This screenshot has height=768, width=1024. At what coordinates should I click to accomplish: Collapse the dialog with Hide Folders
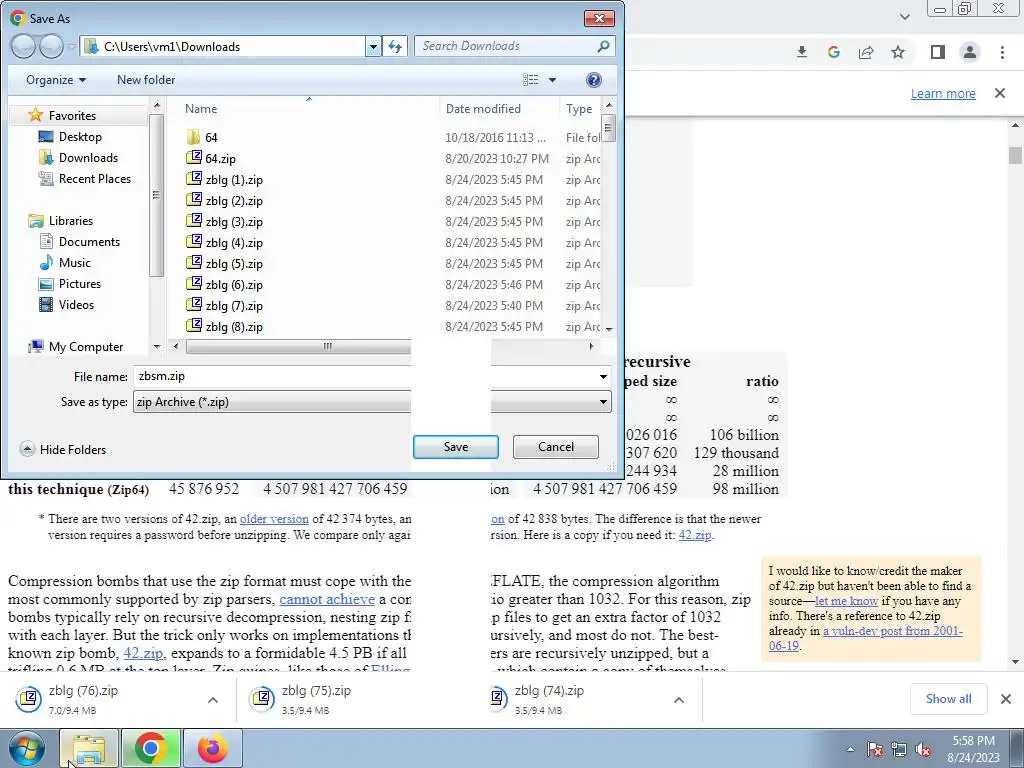click(x=63, y=449)
